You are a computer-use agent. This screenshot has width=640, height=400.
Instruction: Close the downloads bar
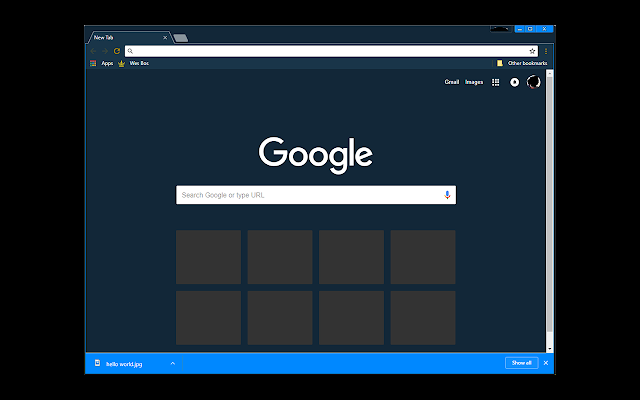546,363
